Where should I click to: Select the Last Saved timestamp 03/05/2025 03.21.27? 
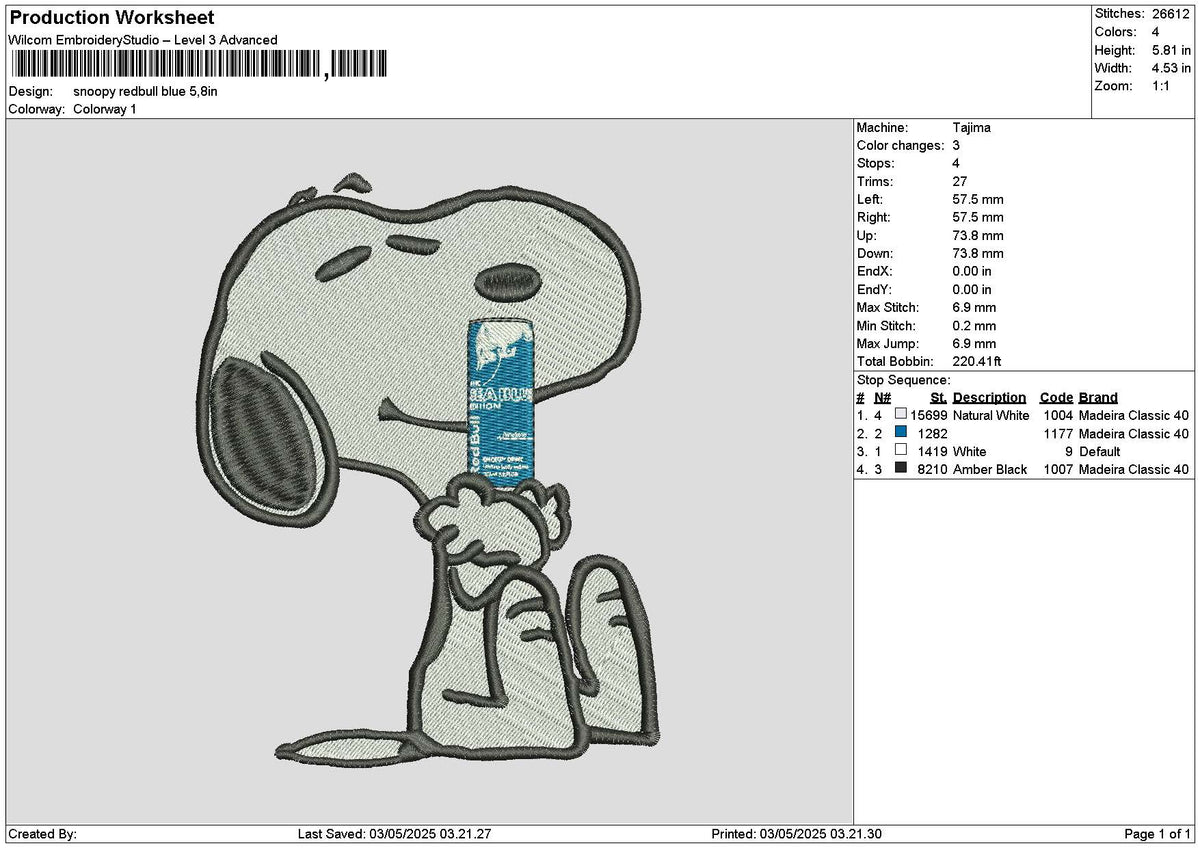430,834
